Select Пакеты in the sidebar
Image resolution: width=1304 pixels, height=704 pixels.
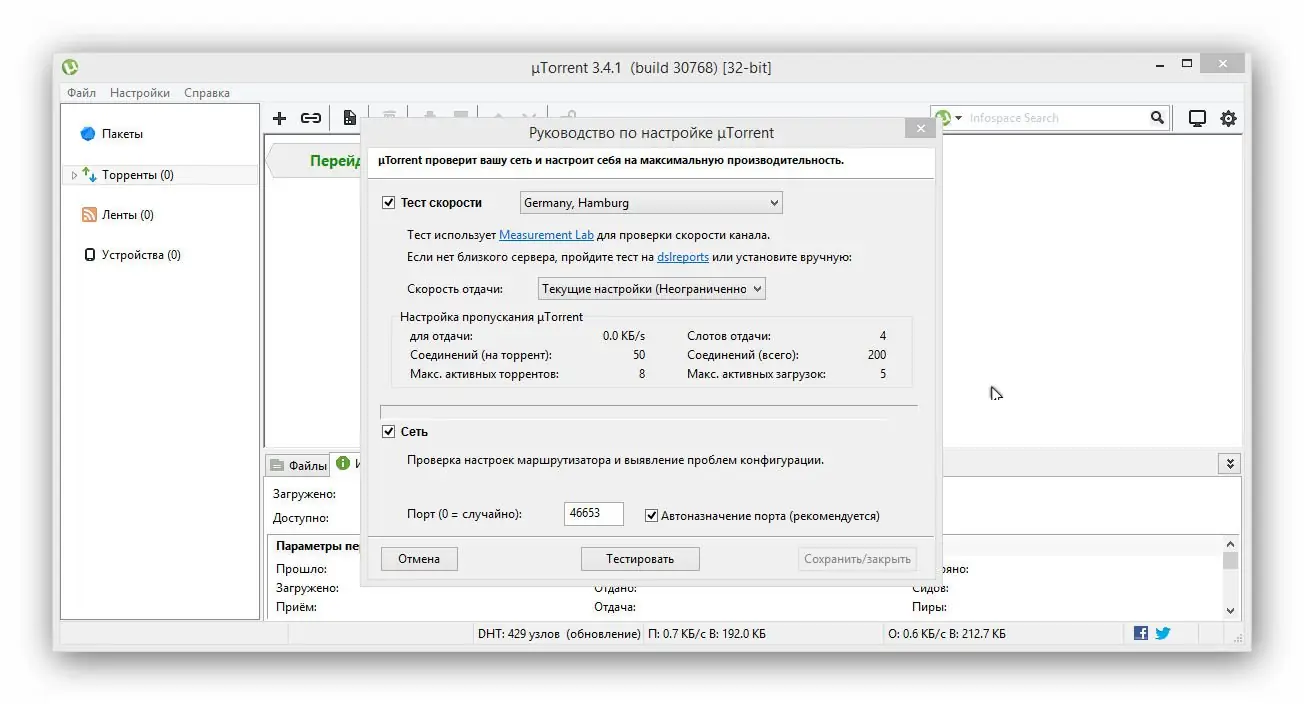tap(122, 134)
